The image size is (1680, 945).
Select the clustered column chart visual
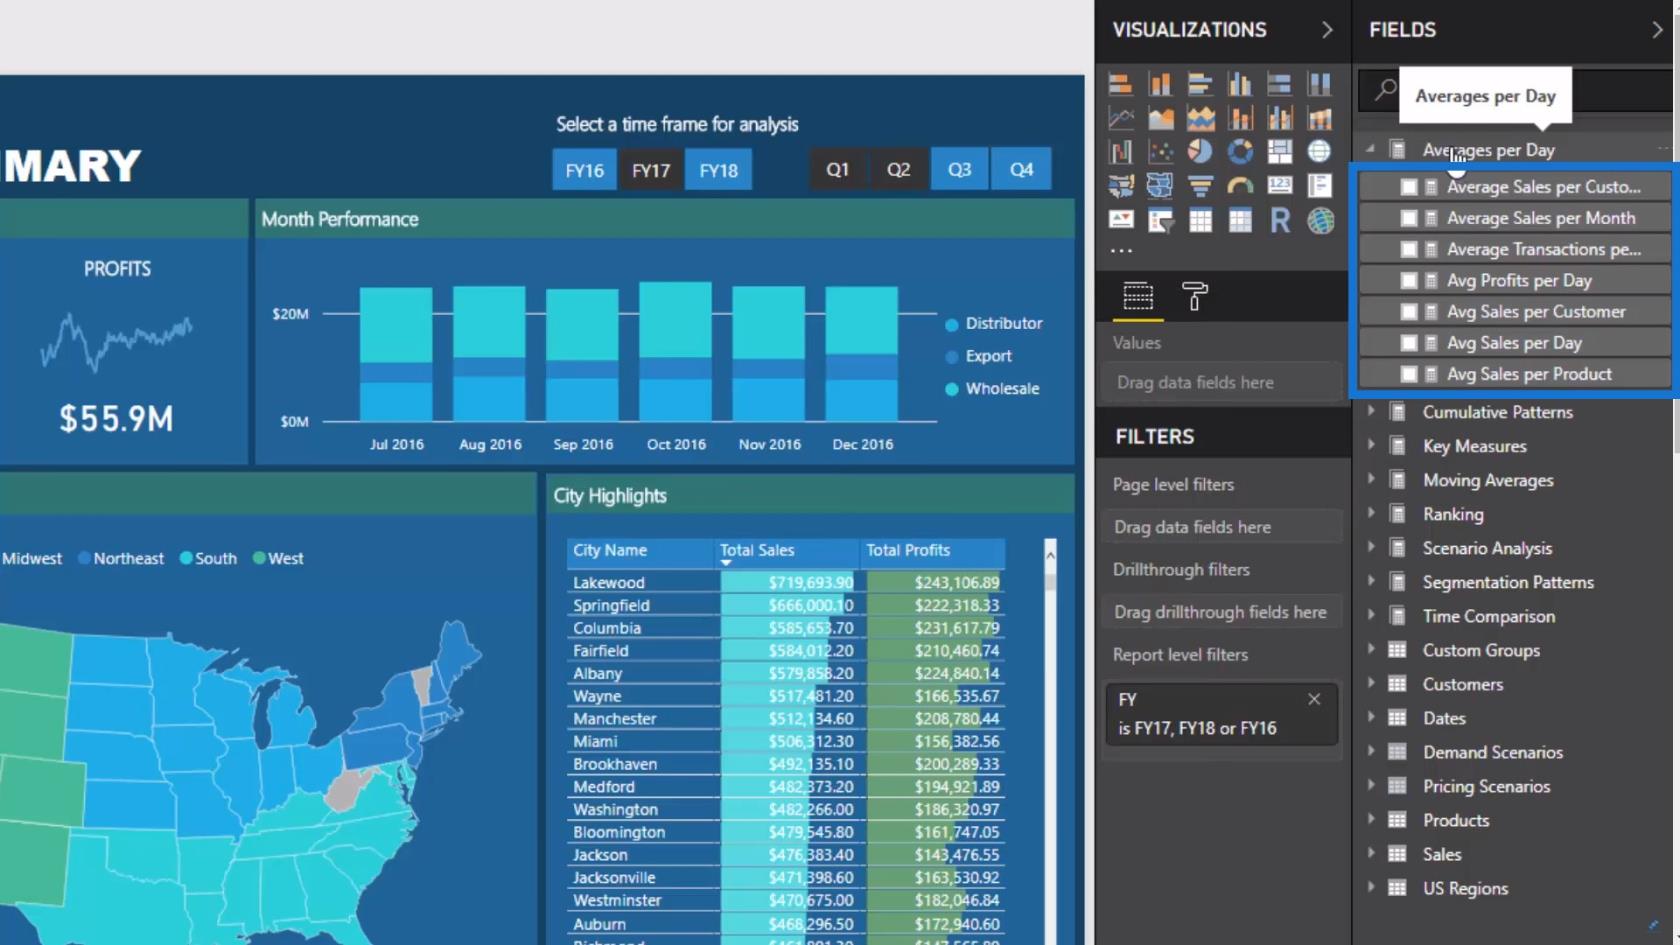pos(1240,84)
